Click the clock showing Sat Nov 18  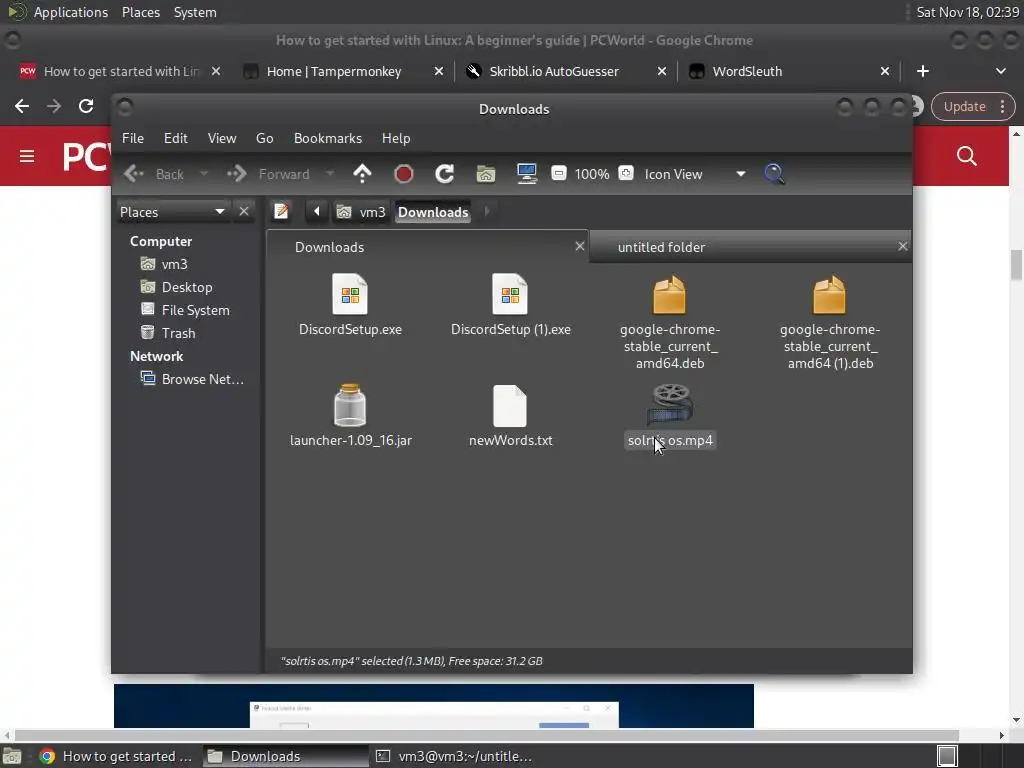pyautogui.click(x=967, y=12)
